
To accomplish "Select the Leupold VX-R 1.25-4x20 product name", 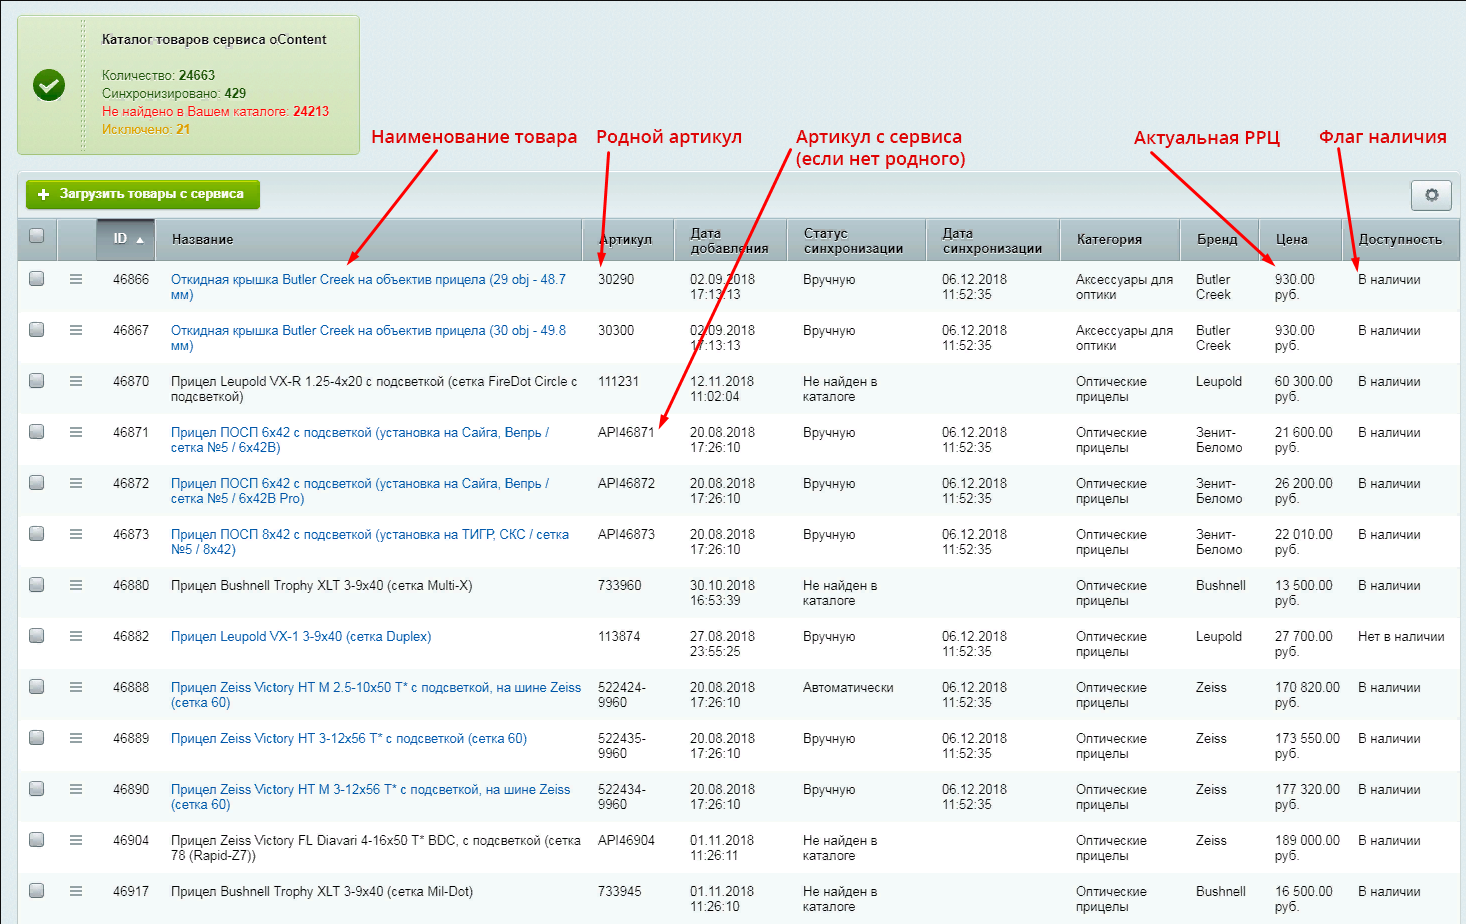I will (374, 389).
